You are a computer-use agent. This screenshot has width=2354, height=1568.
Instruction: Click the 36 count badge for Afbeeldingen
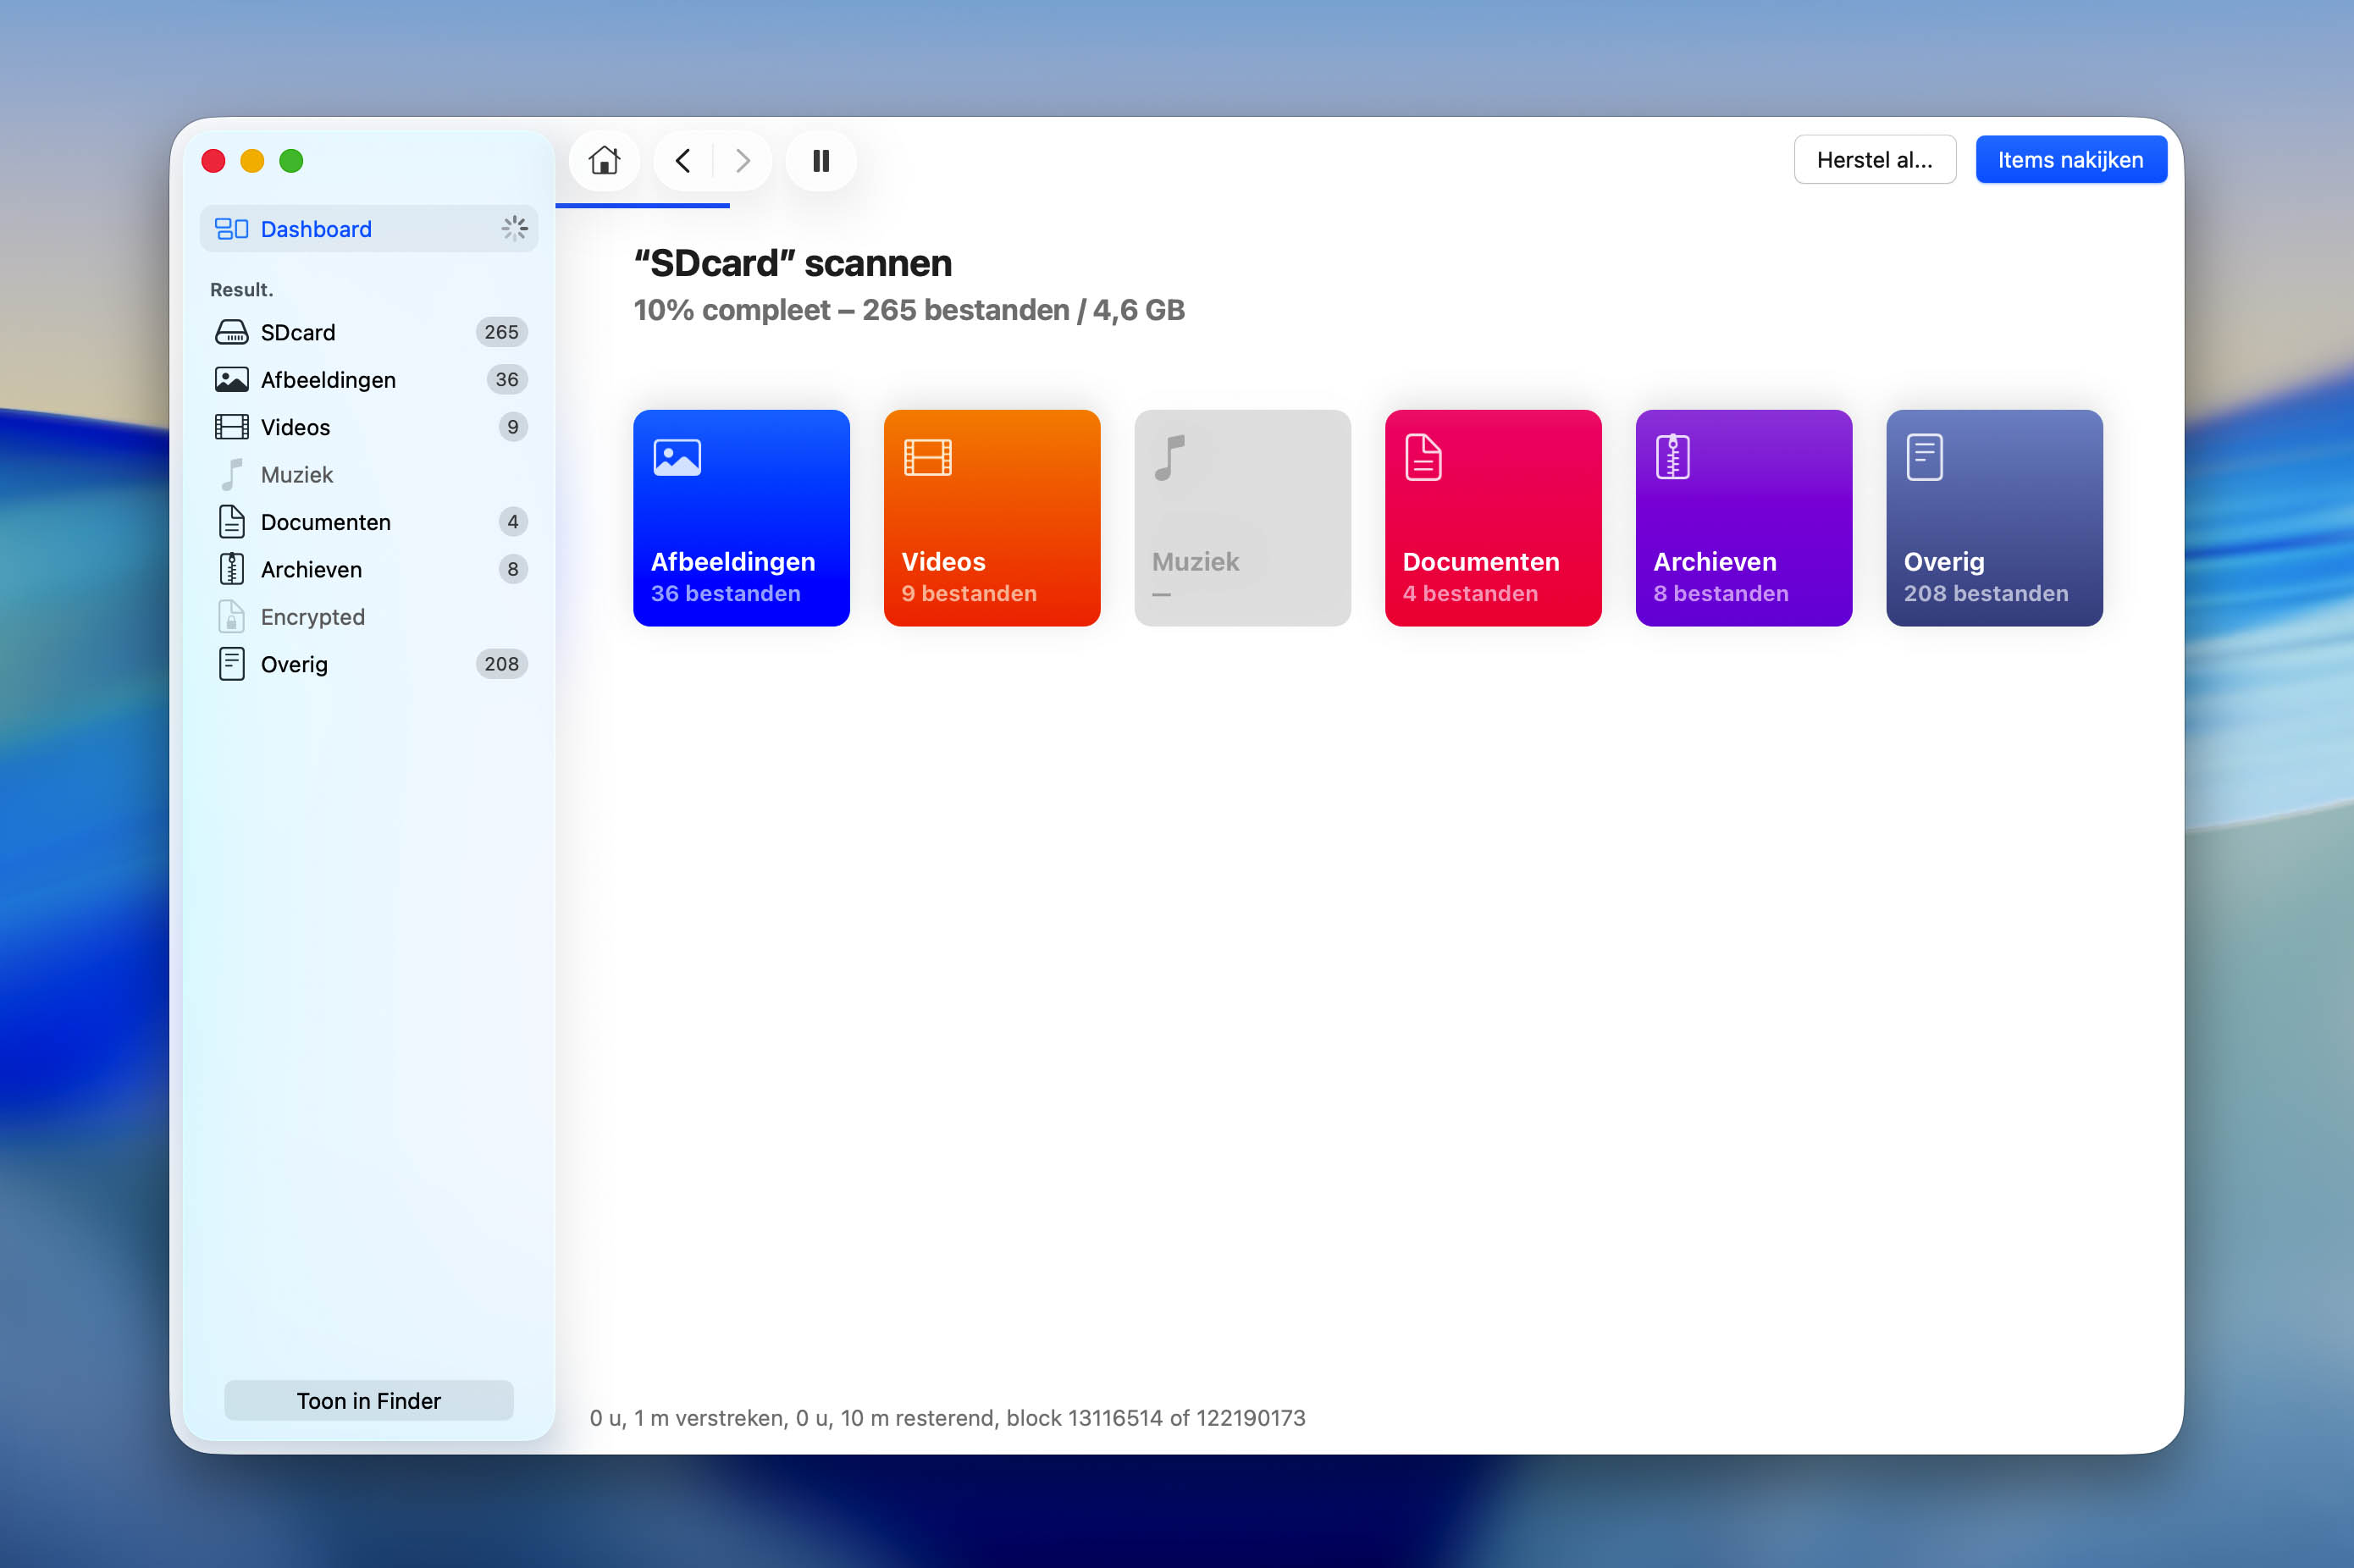pyautogui.click(x=507, y=380)
